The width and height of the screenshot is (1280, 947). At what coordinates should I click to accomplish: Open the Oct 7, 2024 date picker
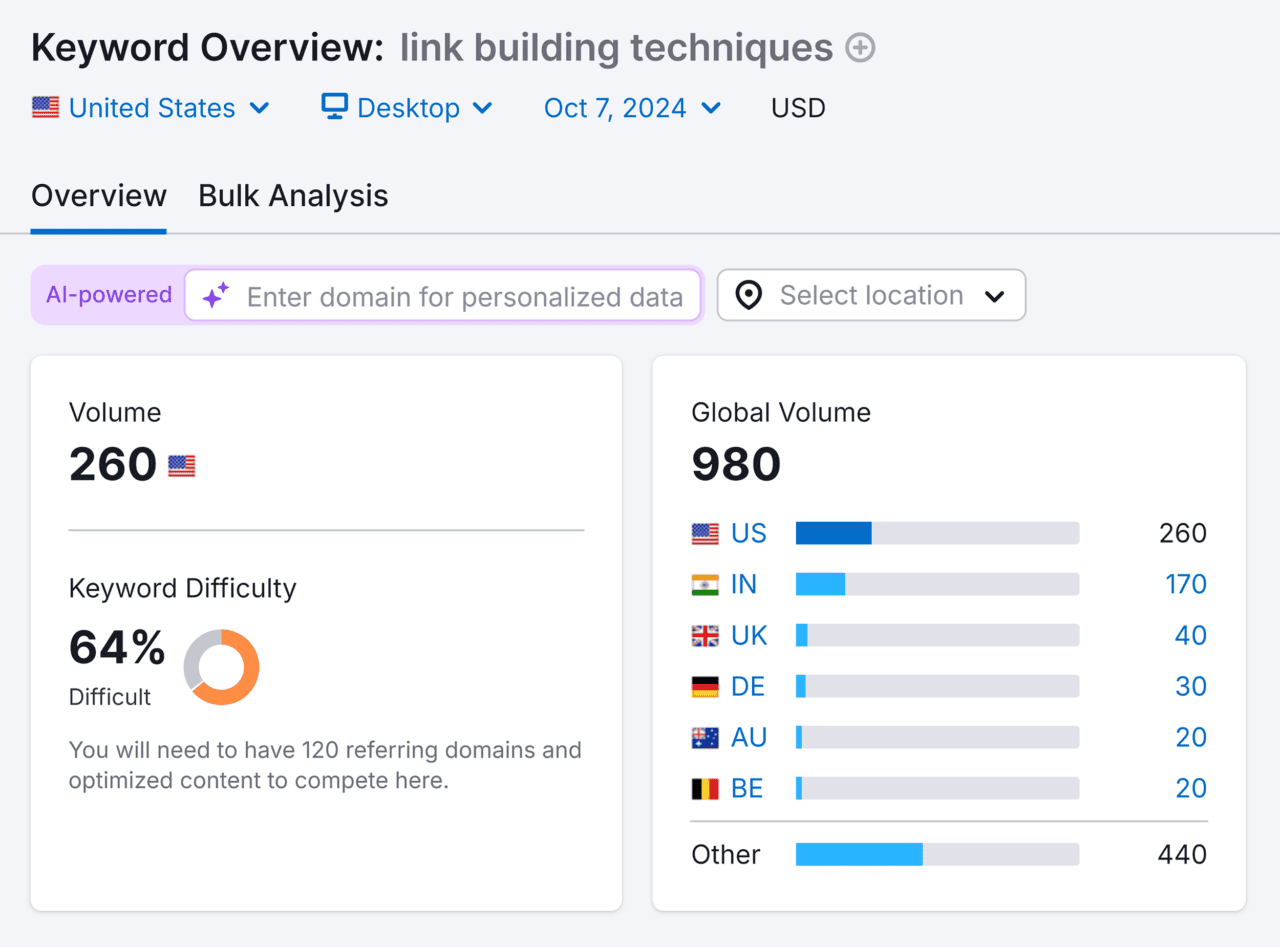point(711,107)
